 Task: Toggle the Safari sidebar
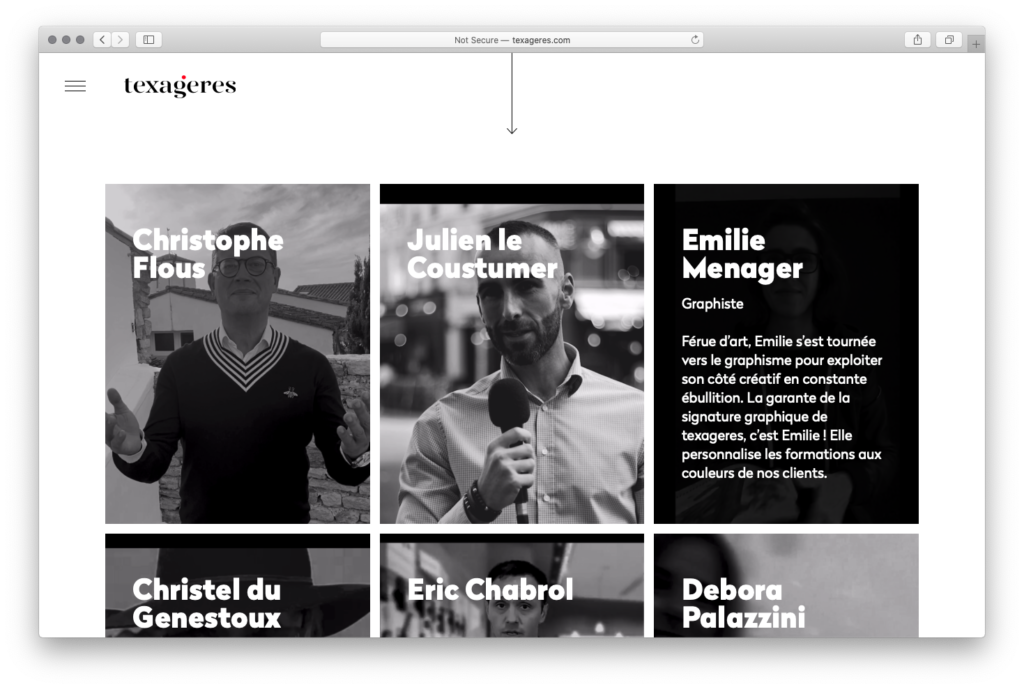(149, 40)
